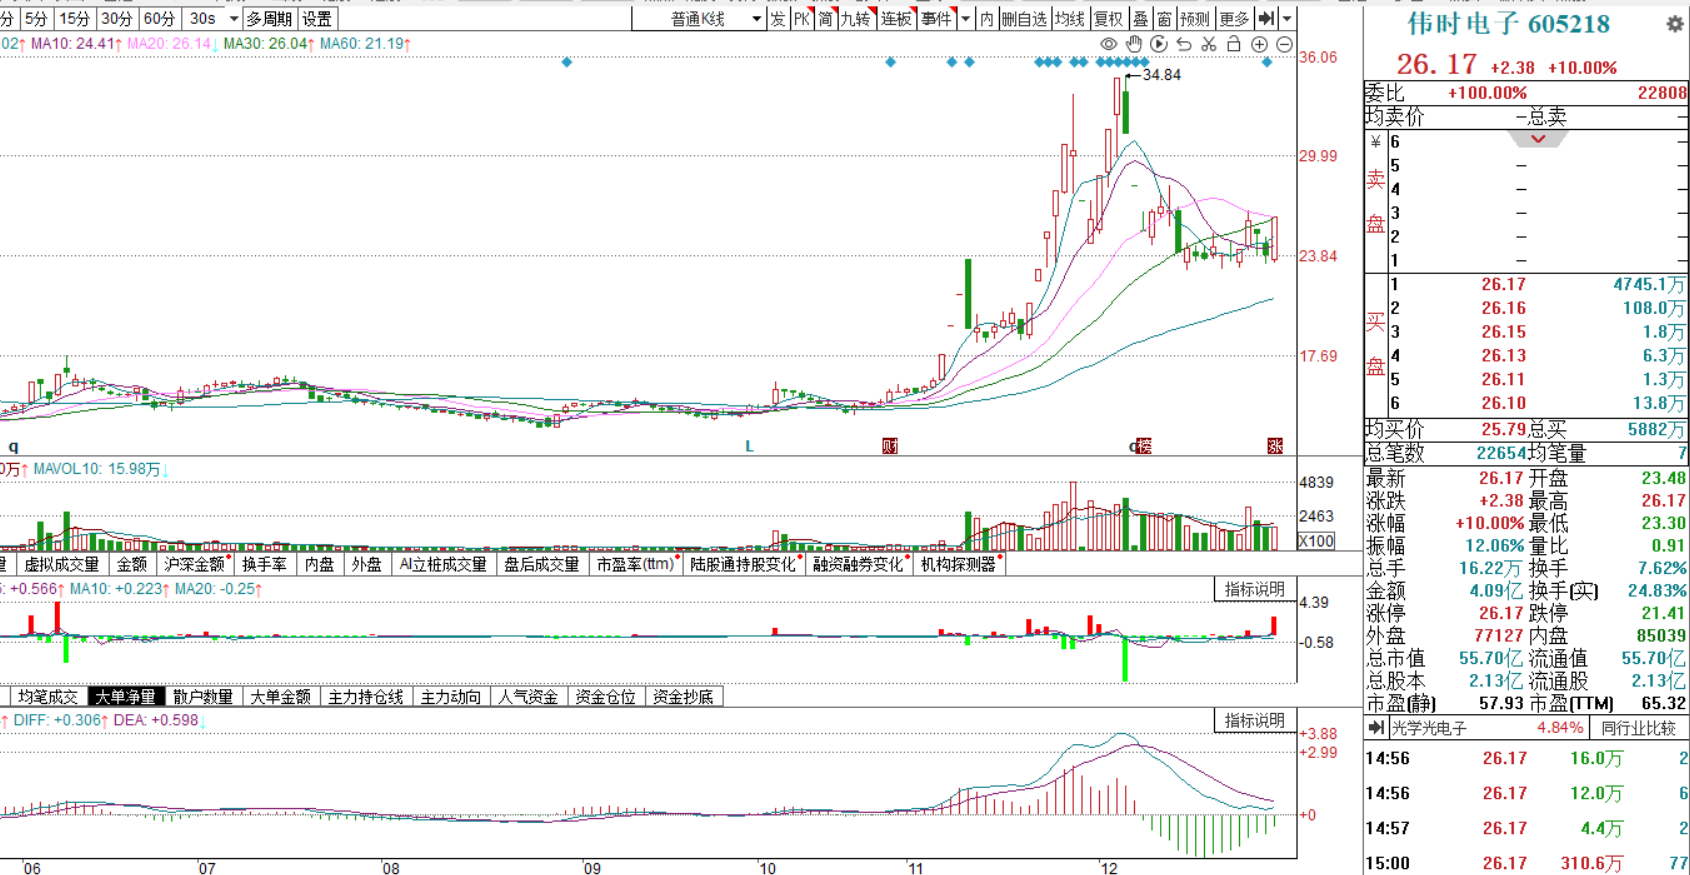Click the 预测 forecast button
Viewport: 1690px width, 875px height.
(1195, 18)
